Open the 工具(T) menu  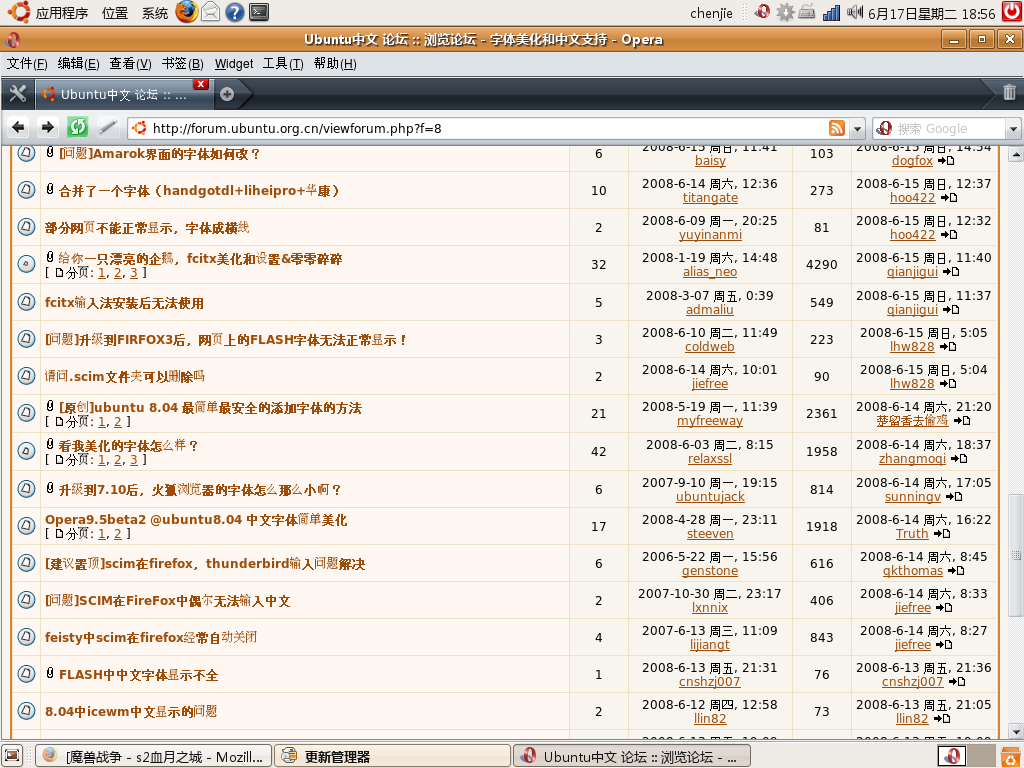pos(283,63)
